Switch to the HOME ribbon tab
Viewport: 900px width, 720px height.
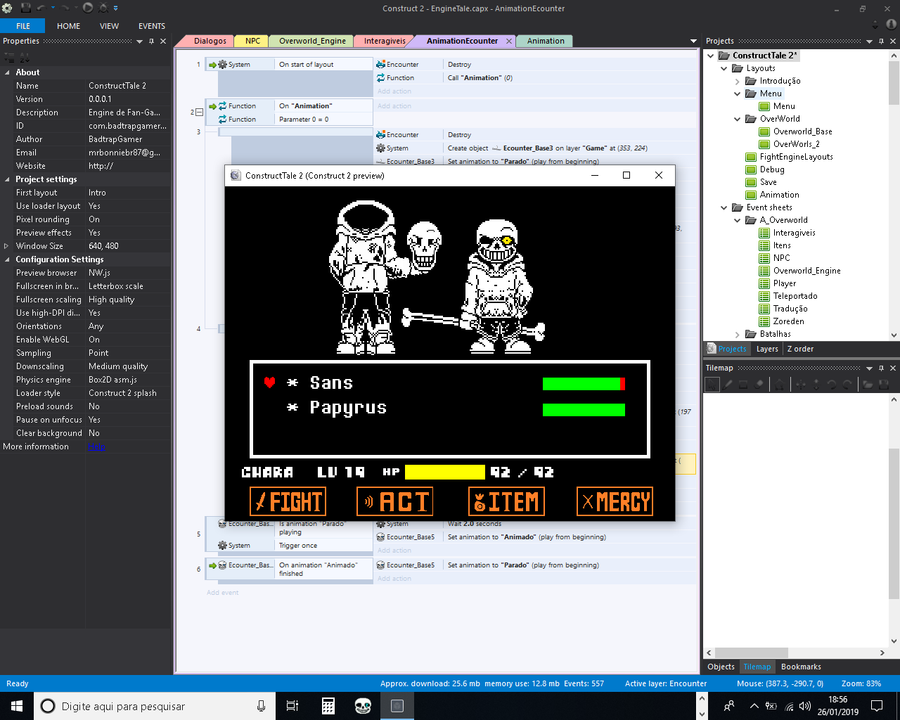coord(68,26)
